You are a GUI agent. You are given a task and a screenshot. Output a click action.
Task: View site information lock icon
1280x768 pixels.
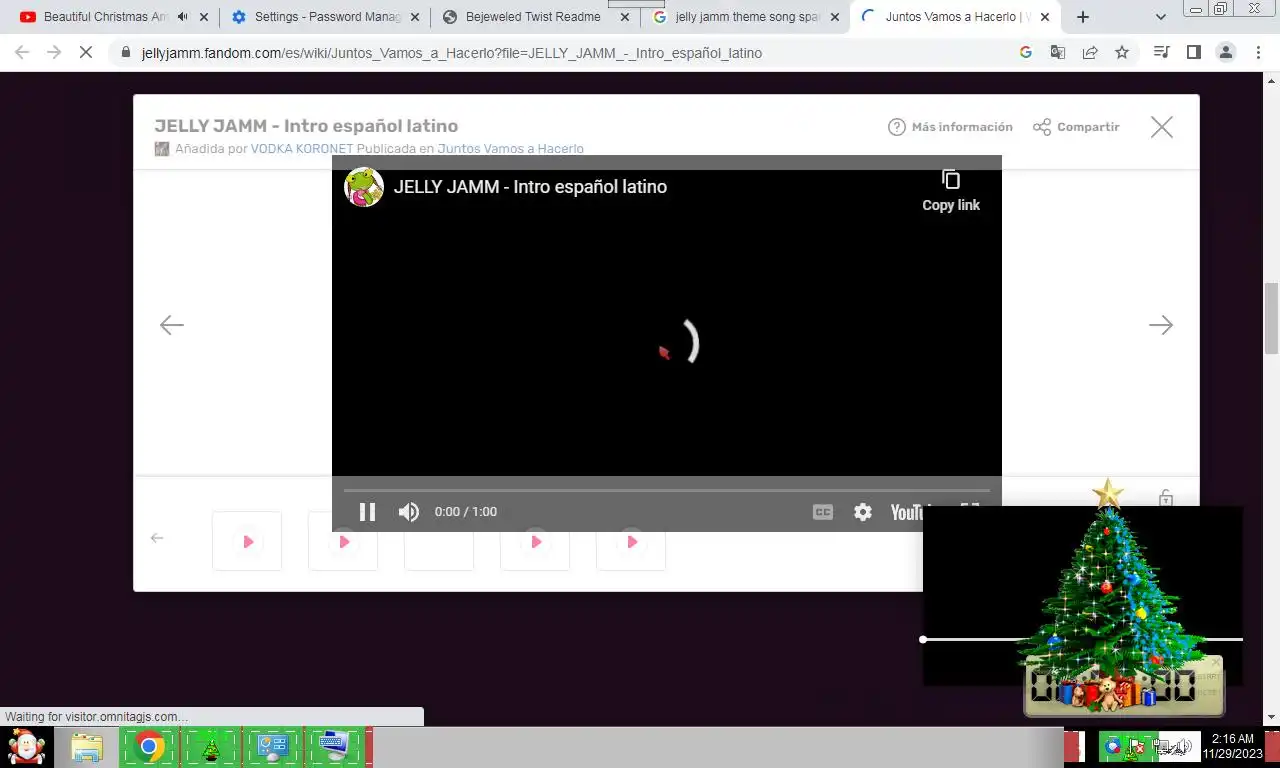click(x=125, y=53)
